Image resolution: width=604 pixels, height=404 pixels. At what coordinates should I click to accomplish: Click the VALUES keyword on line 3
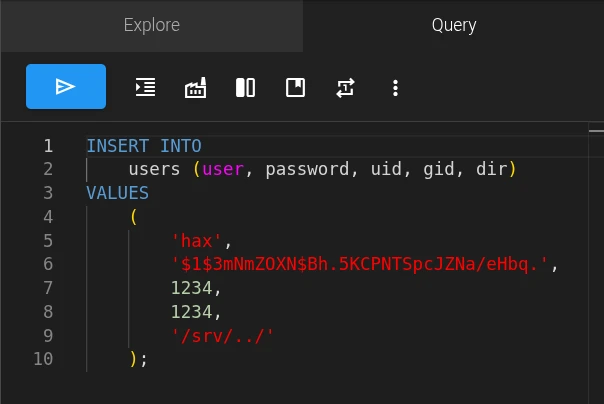pos(117,193)
